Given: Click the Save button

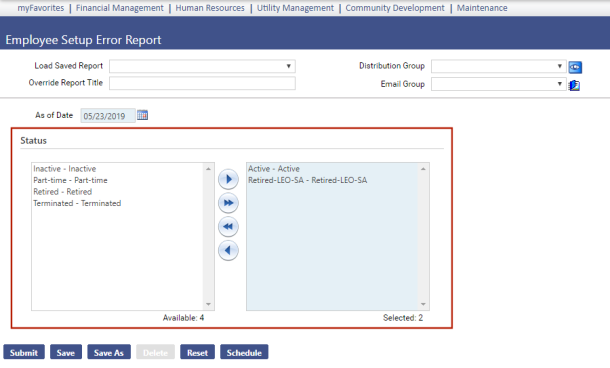Looking at the screenshot, I should [x=66, y=352].
